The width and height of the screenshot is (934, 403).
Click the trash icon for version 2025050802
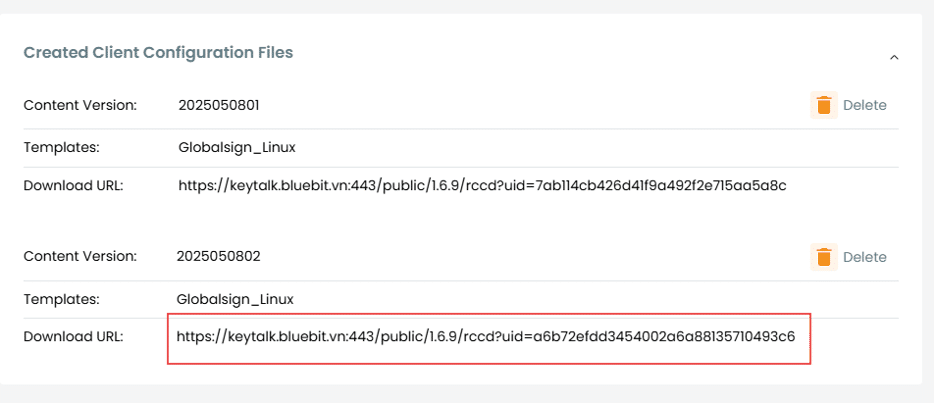click(823, 257)
